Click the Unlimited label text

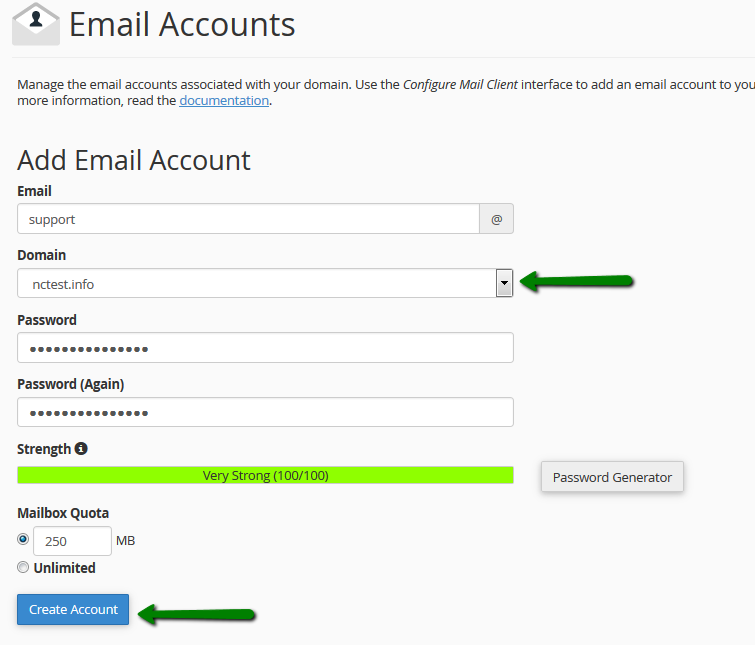pyautogui.click(x=64, y=568)
